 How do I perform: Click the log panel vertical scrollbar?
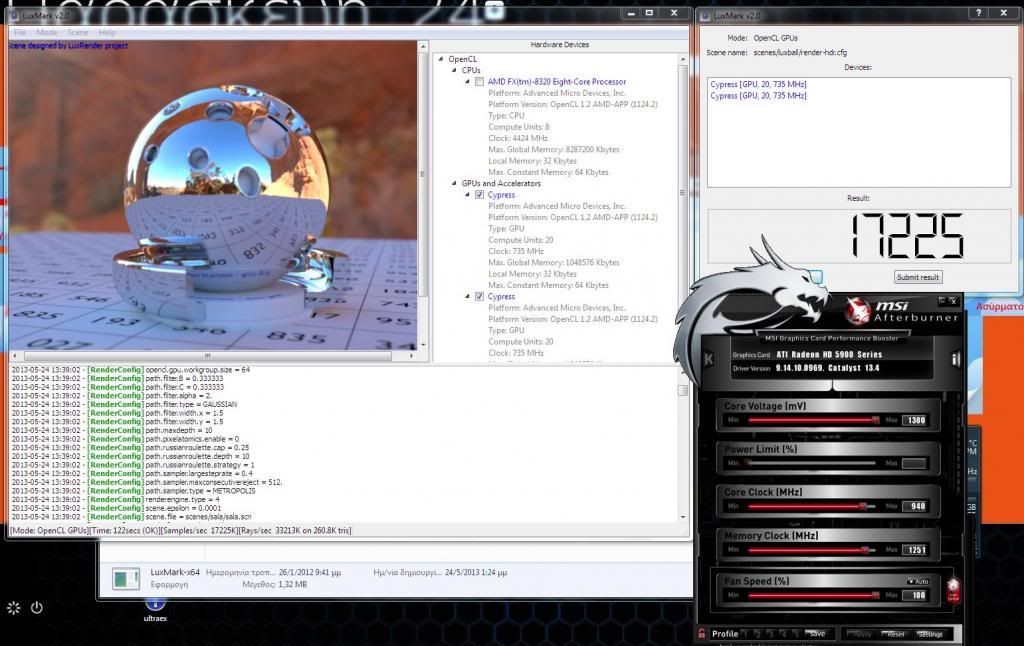coord(682,390)
